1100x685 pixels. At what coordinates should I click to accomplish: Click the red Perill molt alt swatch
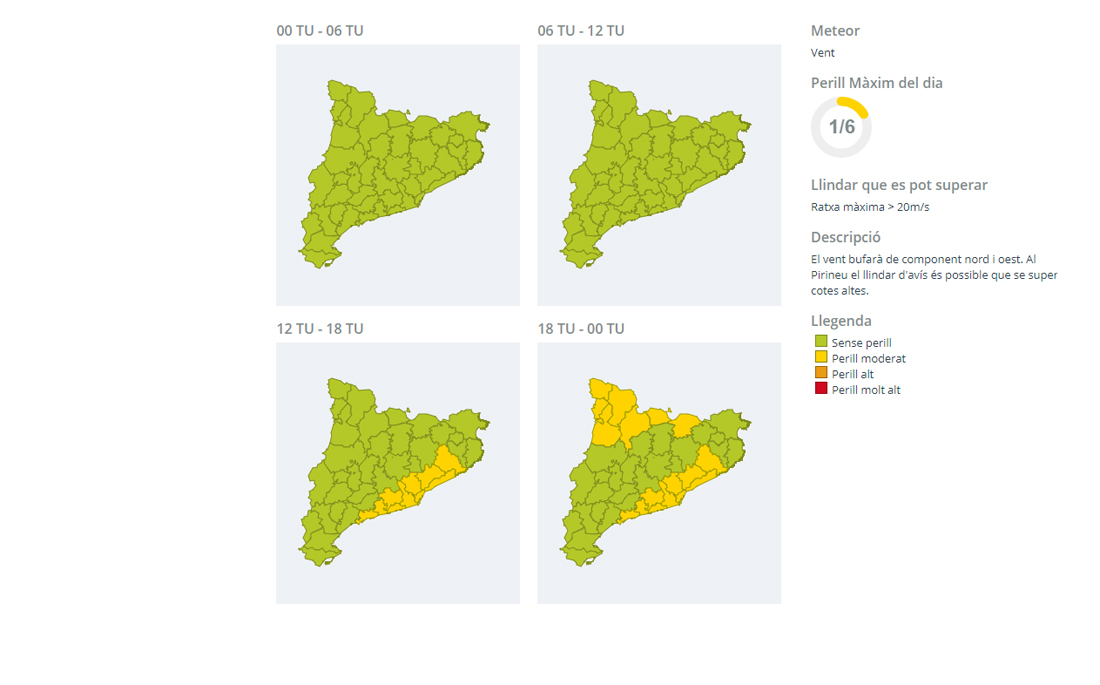click(x=821, y=388)
